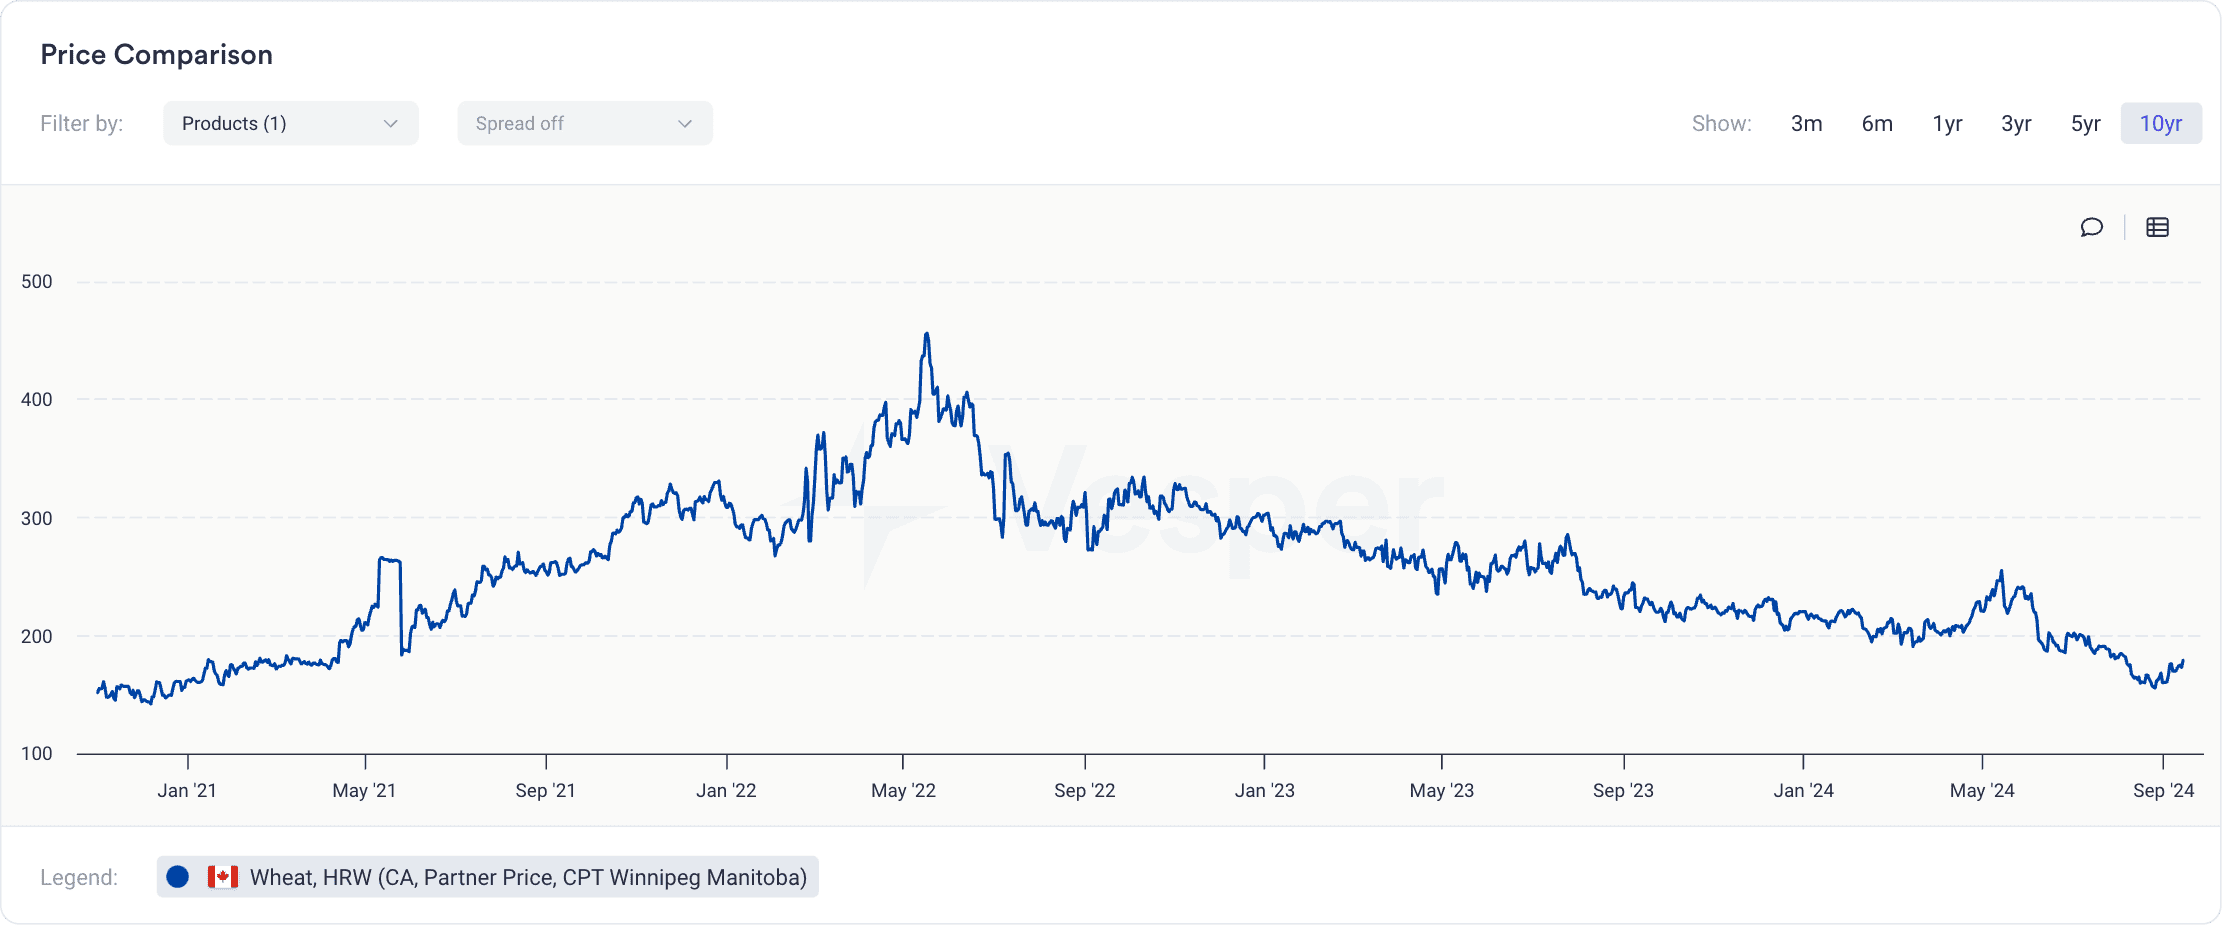Click the 400 y-axis label

coord(37,399)
